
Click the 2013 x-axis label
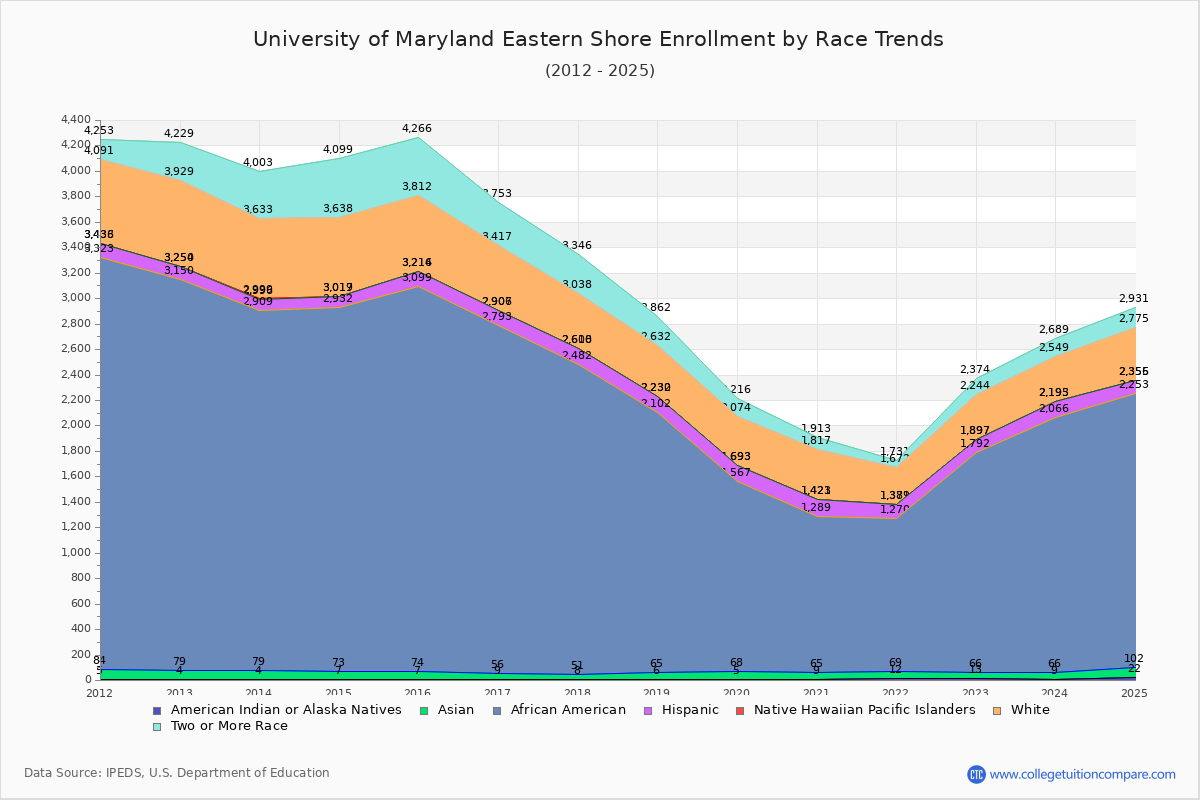[x=179, y=692]
